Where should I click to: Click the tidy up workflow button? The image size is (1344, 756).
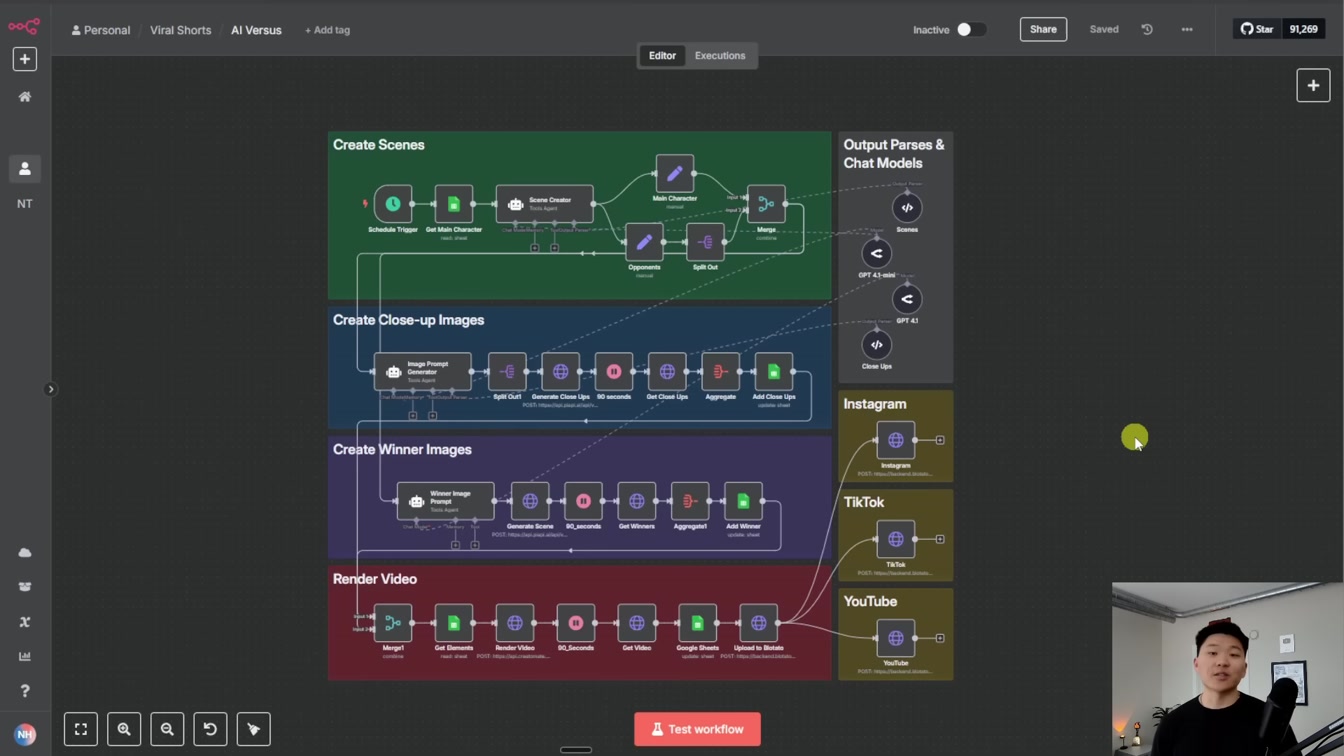tap(254, 729)
